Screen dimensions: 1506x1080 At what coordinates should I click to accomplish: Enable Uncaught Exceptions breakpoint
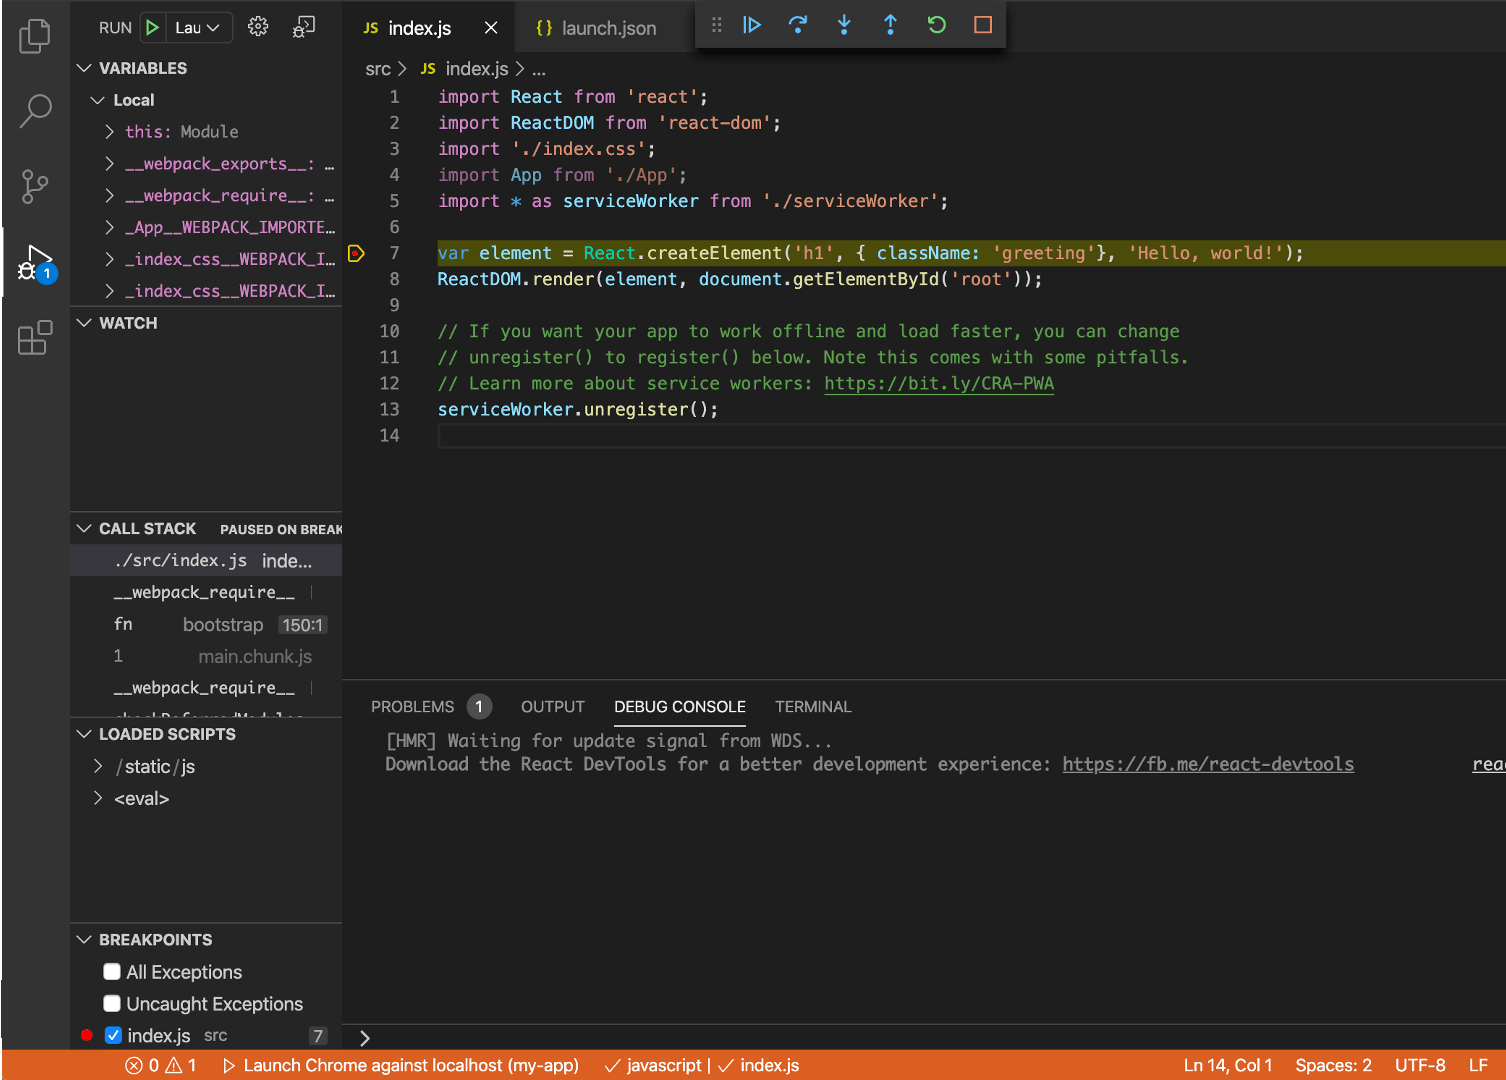click(112, 1004)
